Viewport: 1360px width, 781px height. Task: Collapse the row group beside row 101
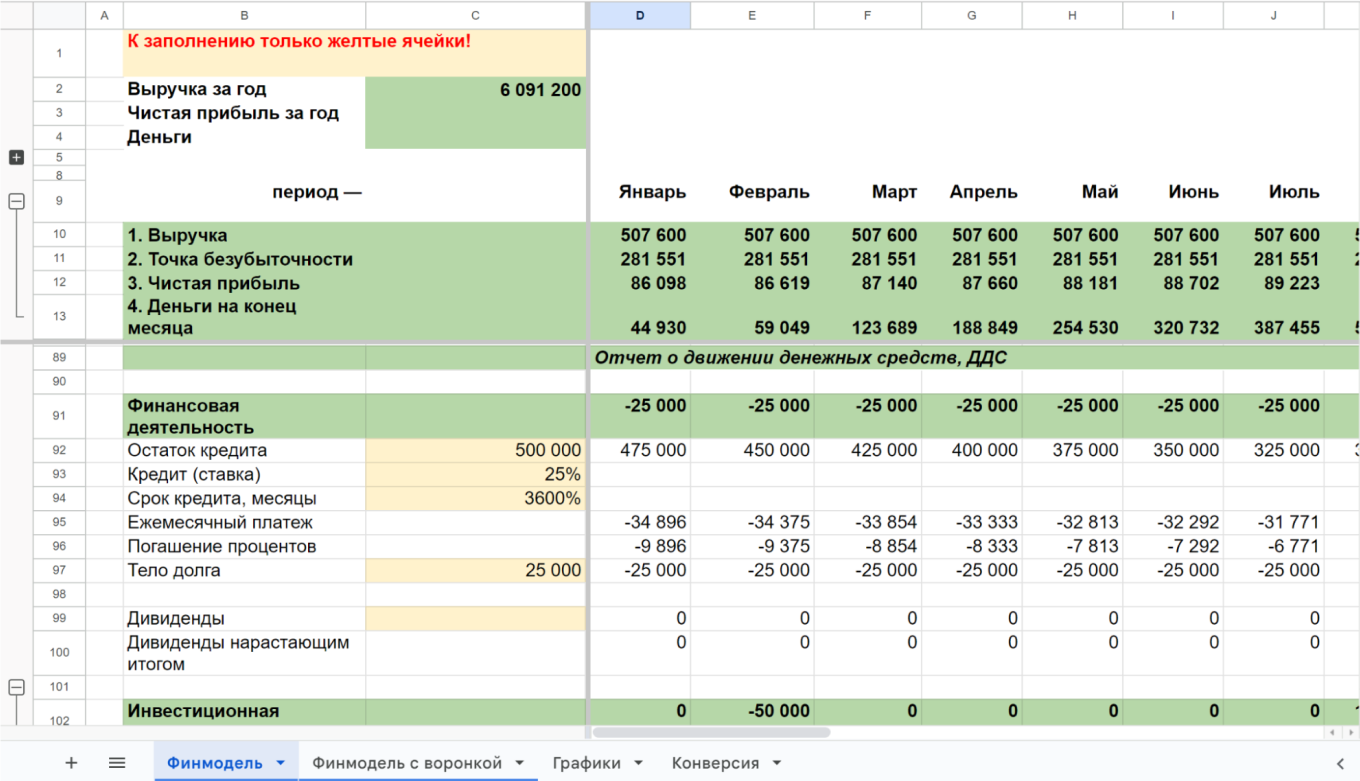coord(16,687)
